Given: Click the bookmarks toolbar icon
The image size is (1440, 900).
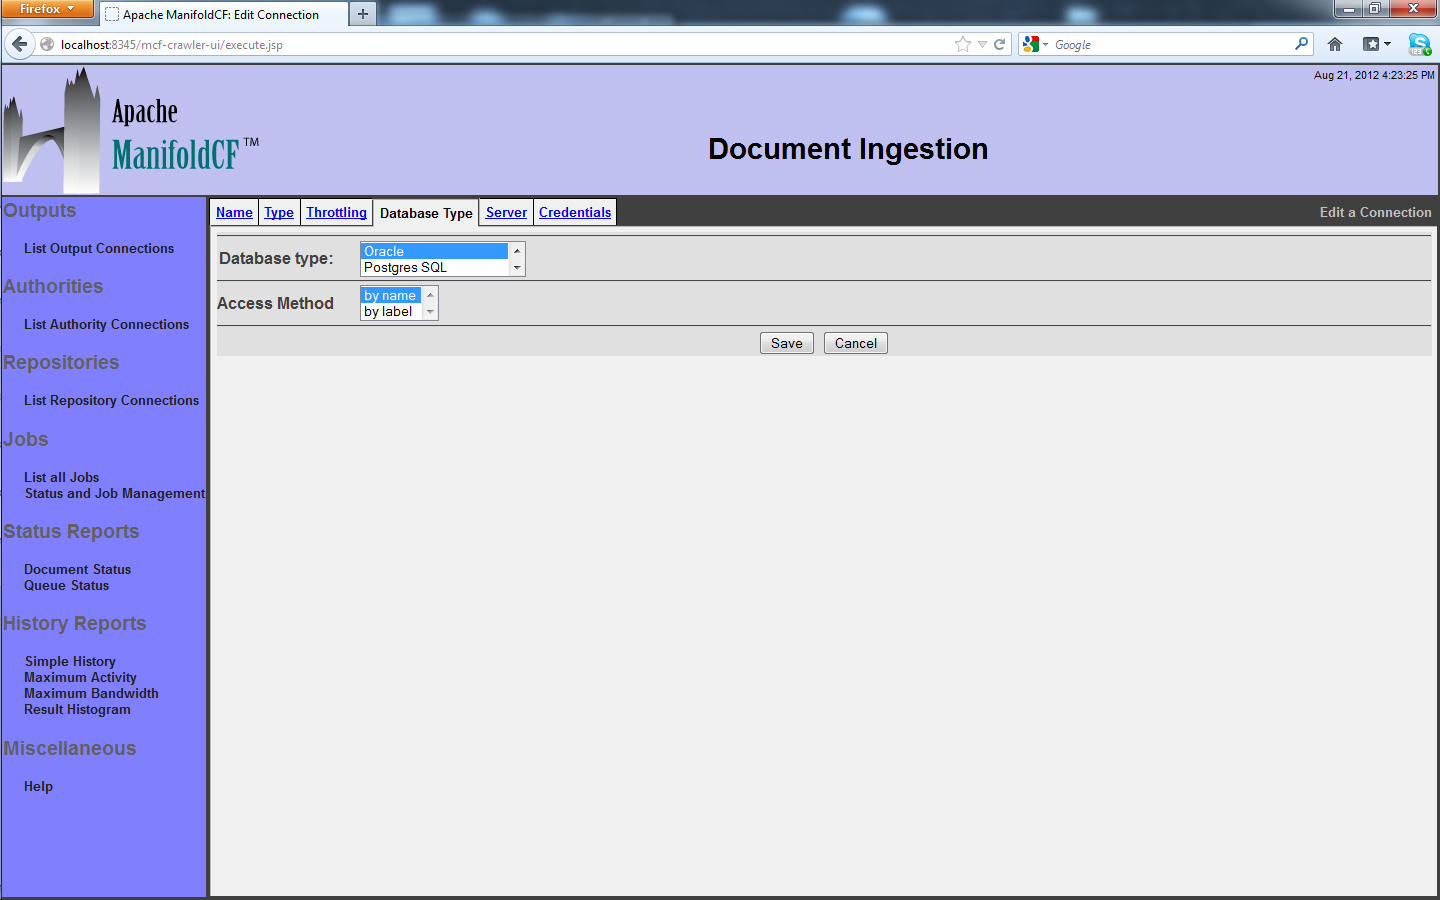Looking at the screenshot, I should tap(1376, 44).
